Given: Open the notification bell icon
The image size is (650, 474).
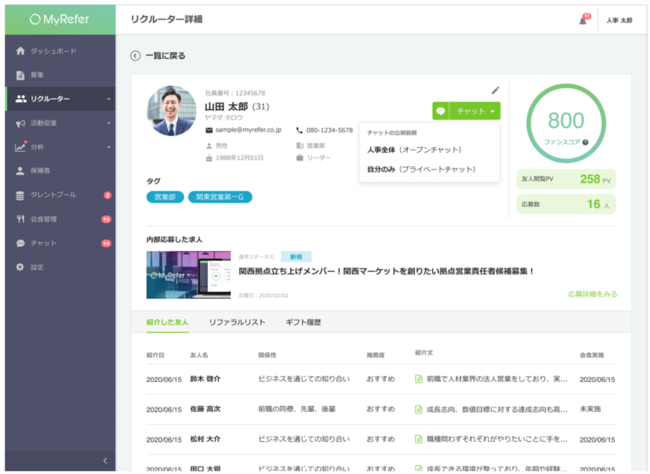Looking at the screenshot, I should tap(583, 20).
